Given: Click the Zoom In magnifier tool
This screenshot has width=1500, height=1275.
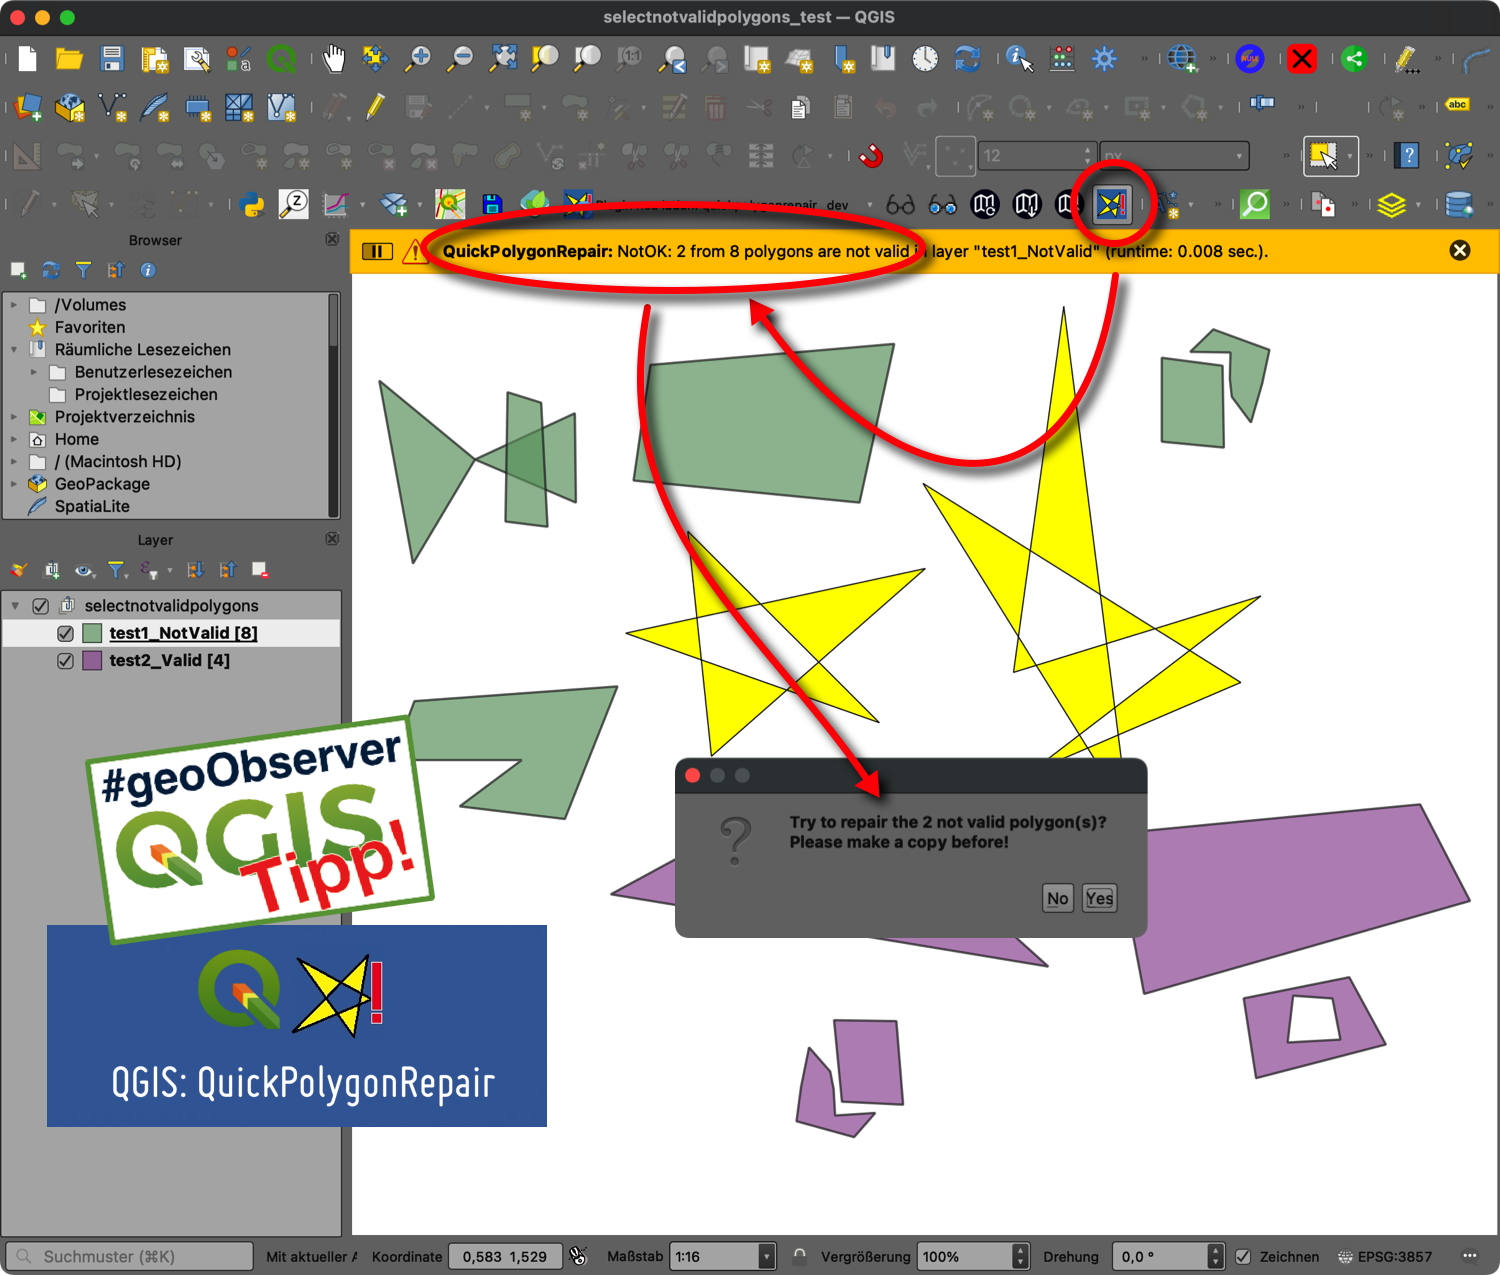Looking at the screenshot, I should (418, 59).
